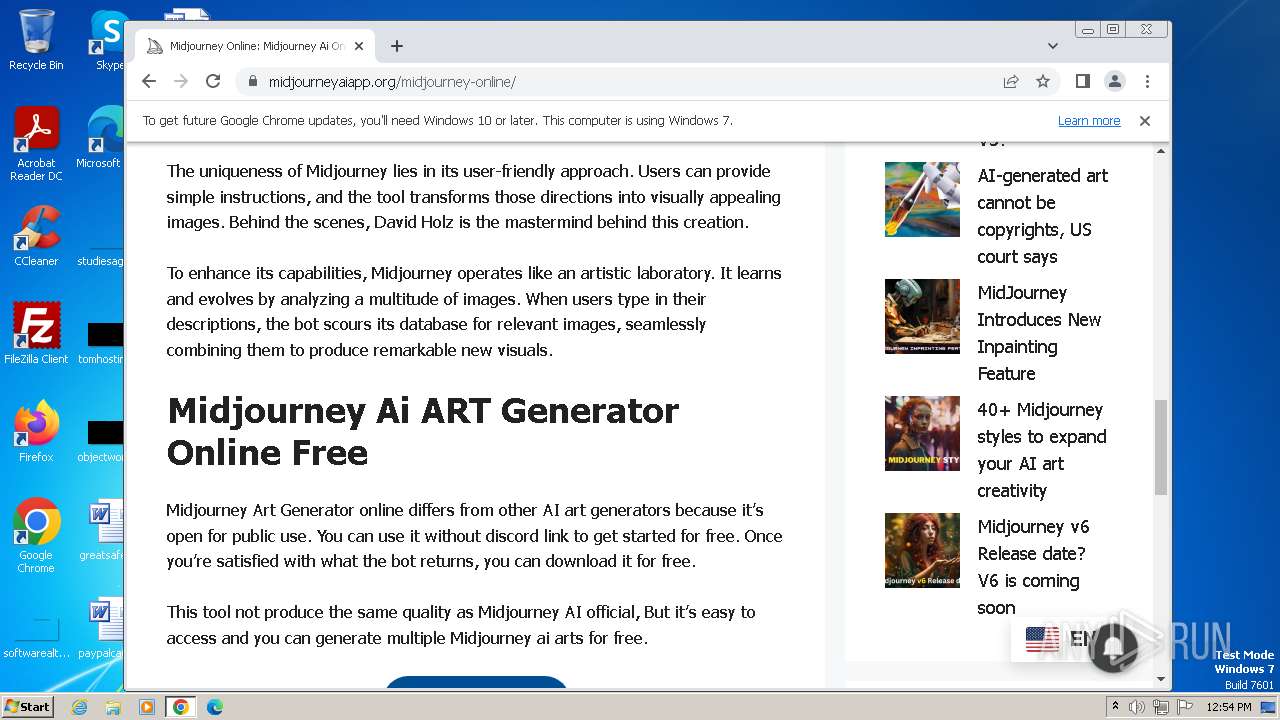This screenshot has height=720, width=1280.
Task: Open the Recycle Bin desktop icon
Action: (36, 40)
